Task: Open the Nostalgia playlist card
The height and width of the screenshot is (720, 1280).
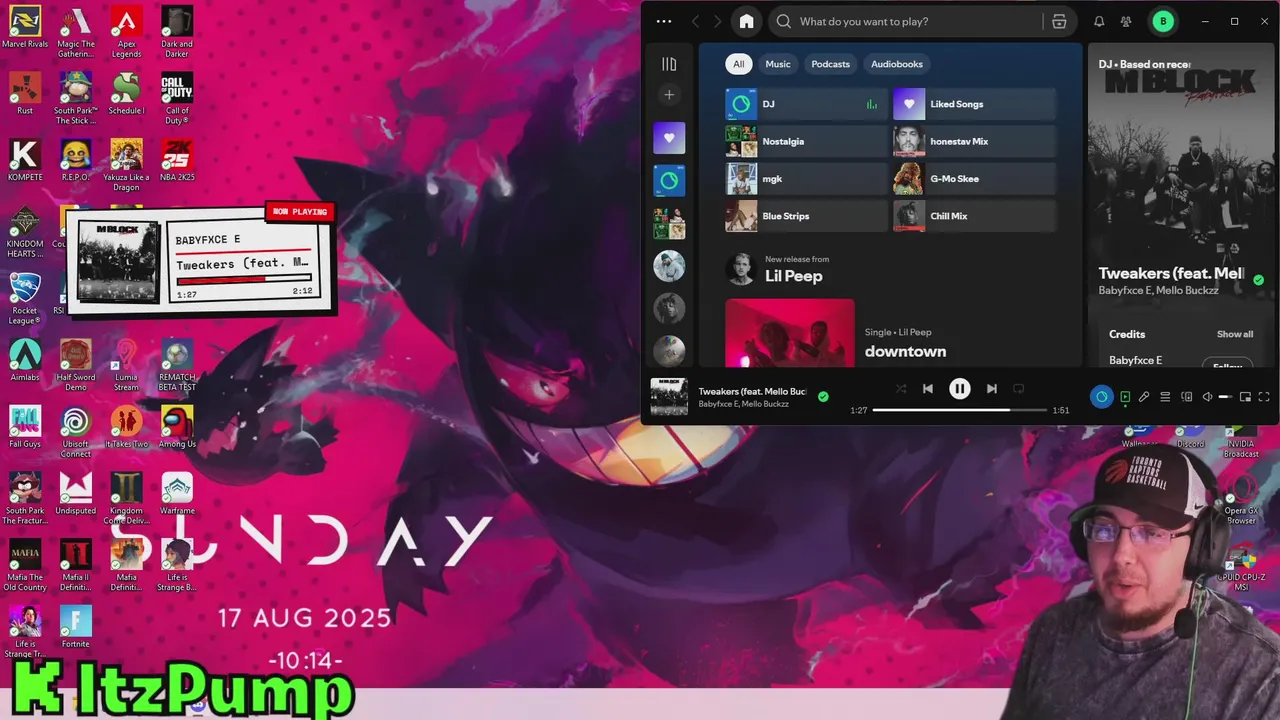Action: click(806, 141)
